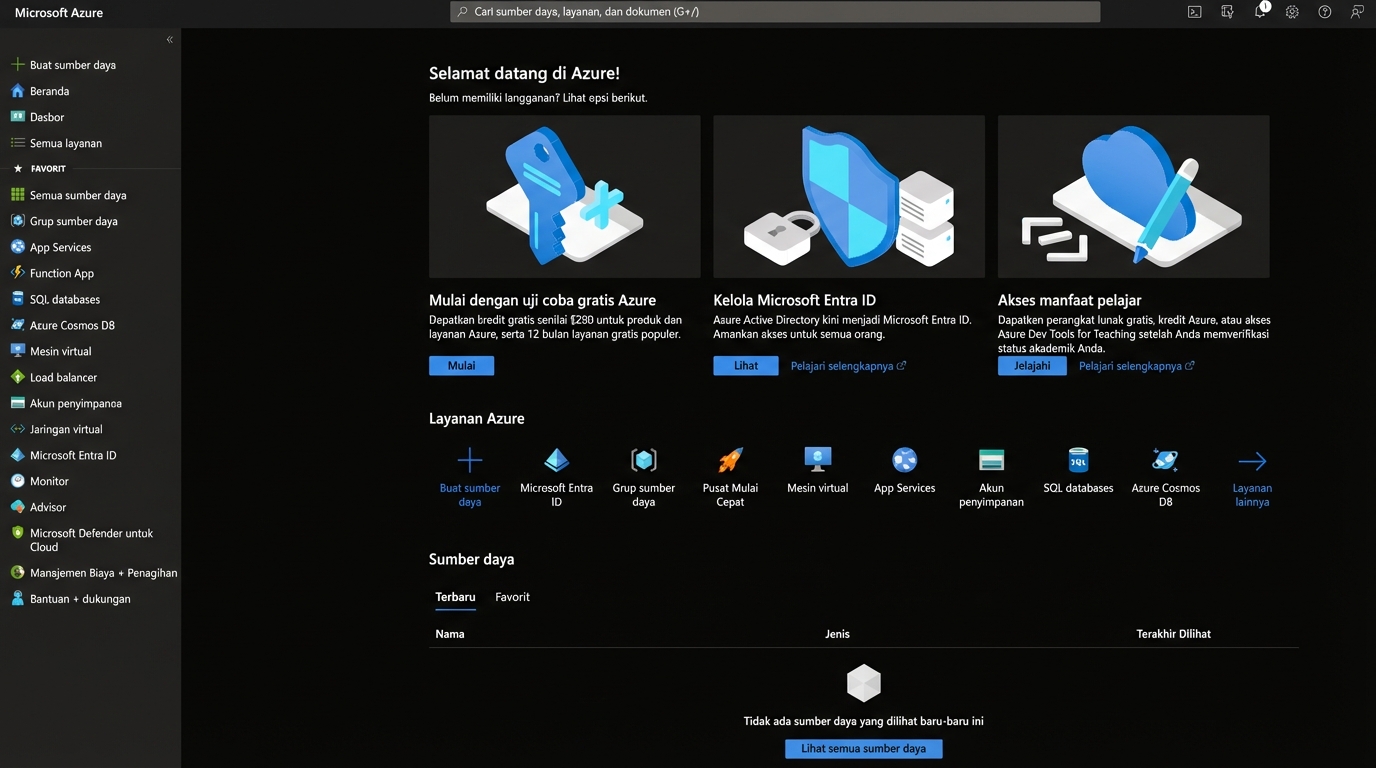The height and width of the screenshot is (768, 1376).
Task: Click the Pusat Mulai Cepat rocket icon
Action: 731,460
